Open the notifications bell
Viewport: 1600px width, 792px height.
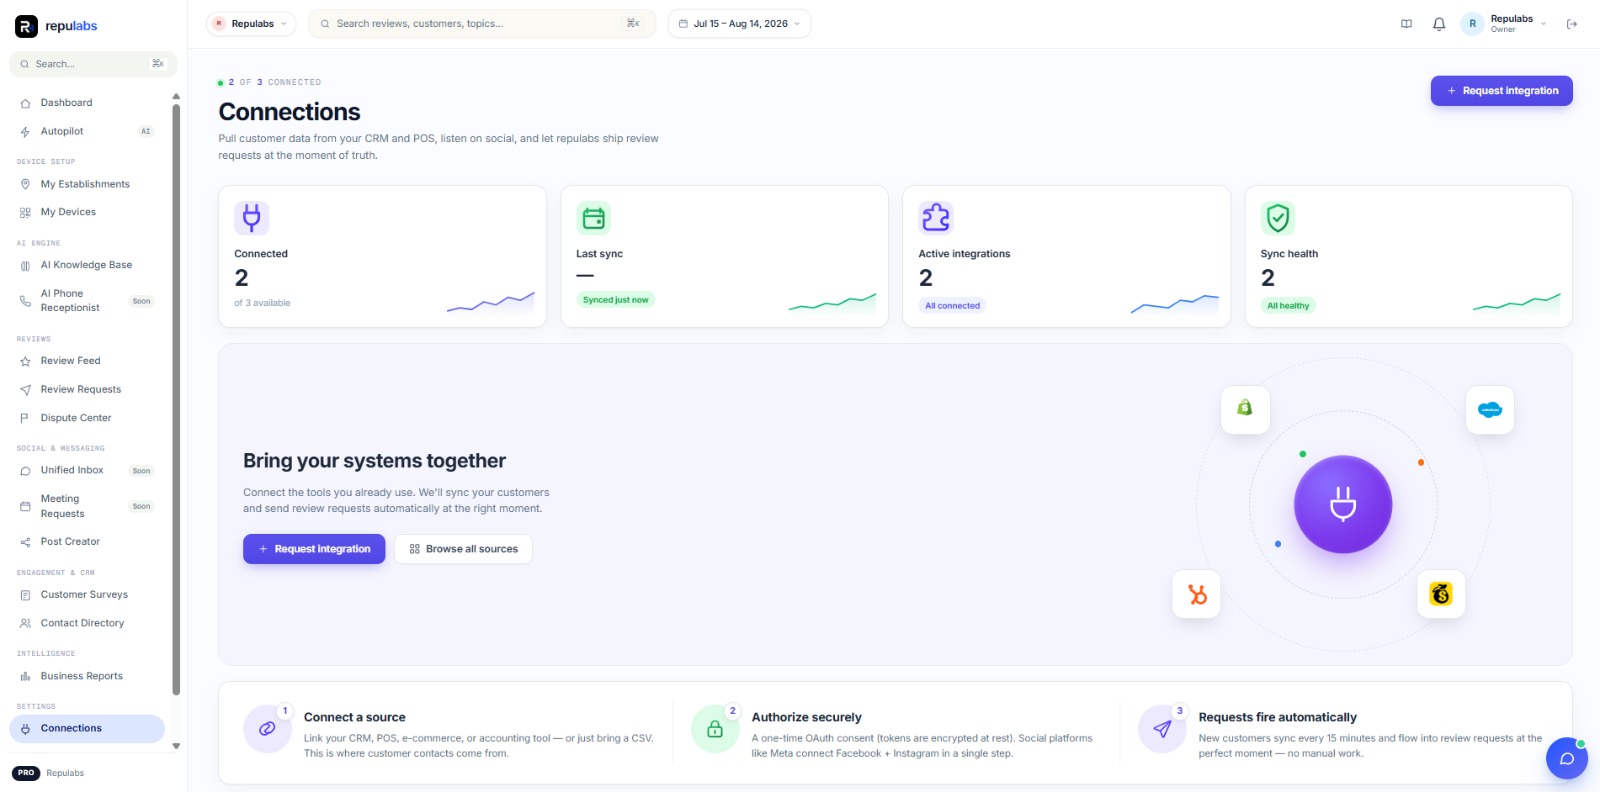pos(1439,24)
